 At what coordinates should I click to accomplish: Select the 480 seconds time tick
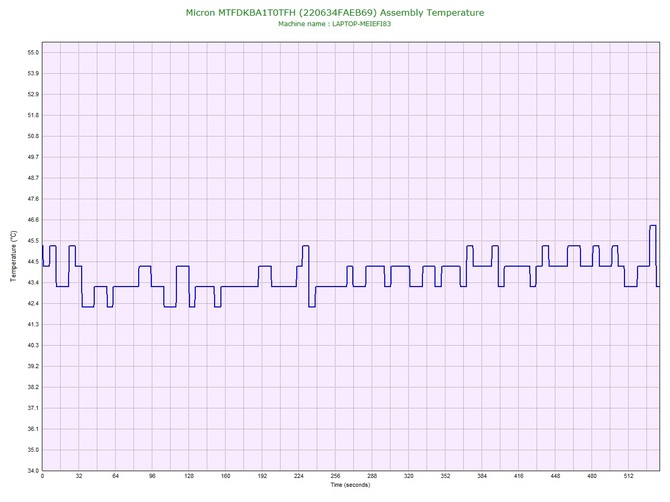click(592, 476)
